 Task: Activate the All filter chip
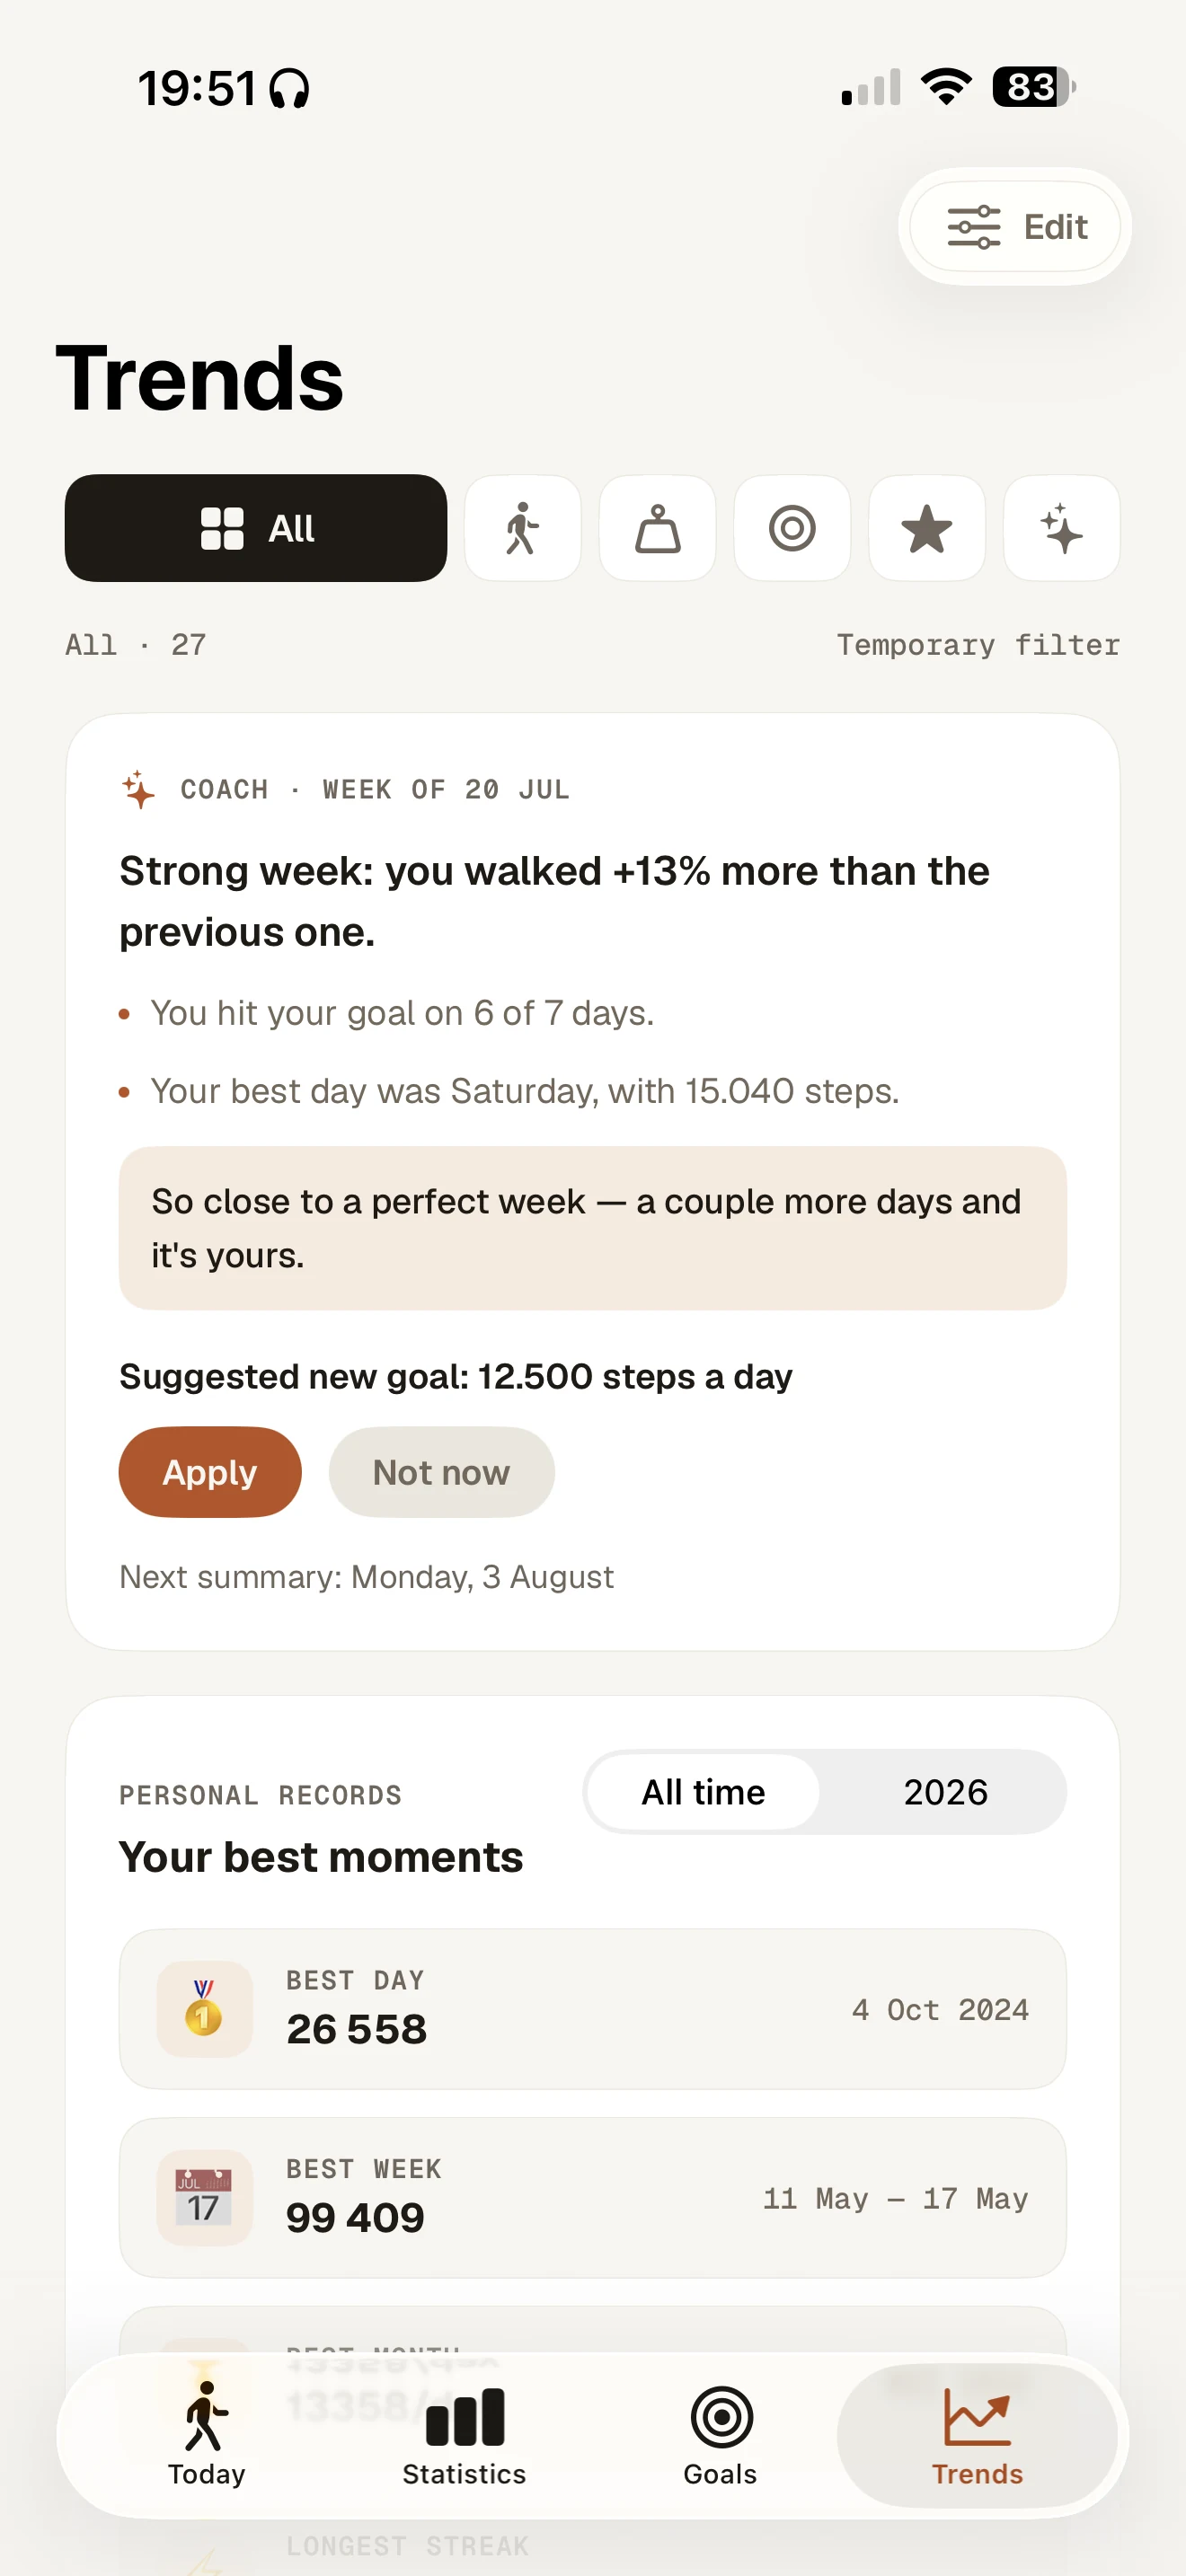click(x=256, y=528)
